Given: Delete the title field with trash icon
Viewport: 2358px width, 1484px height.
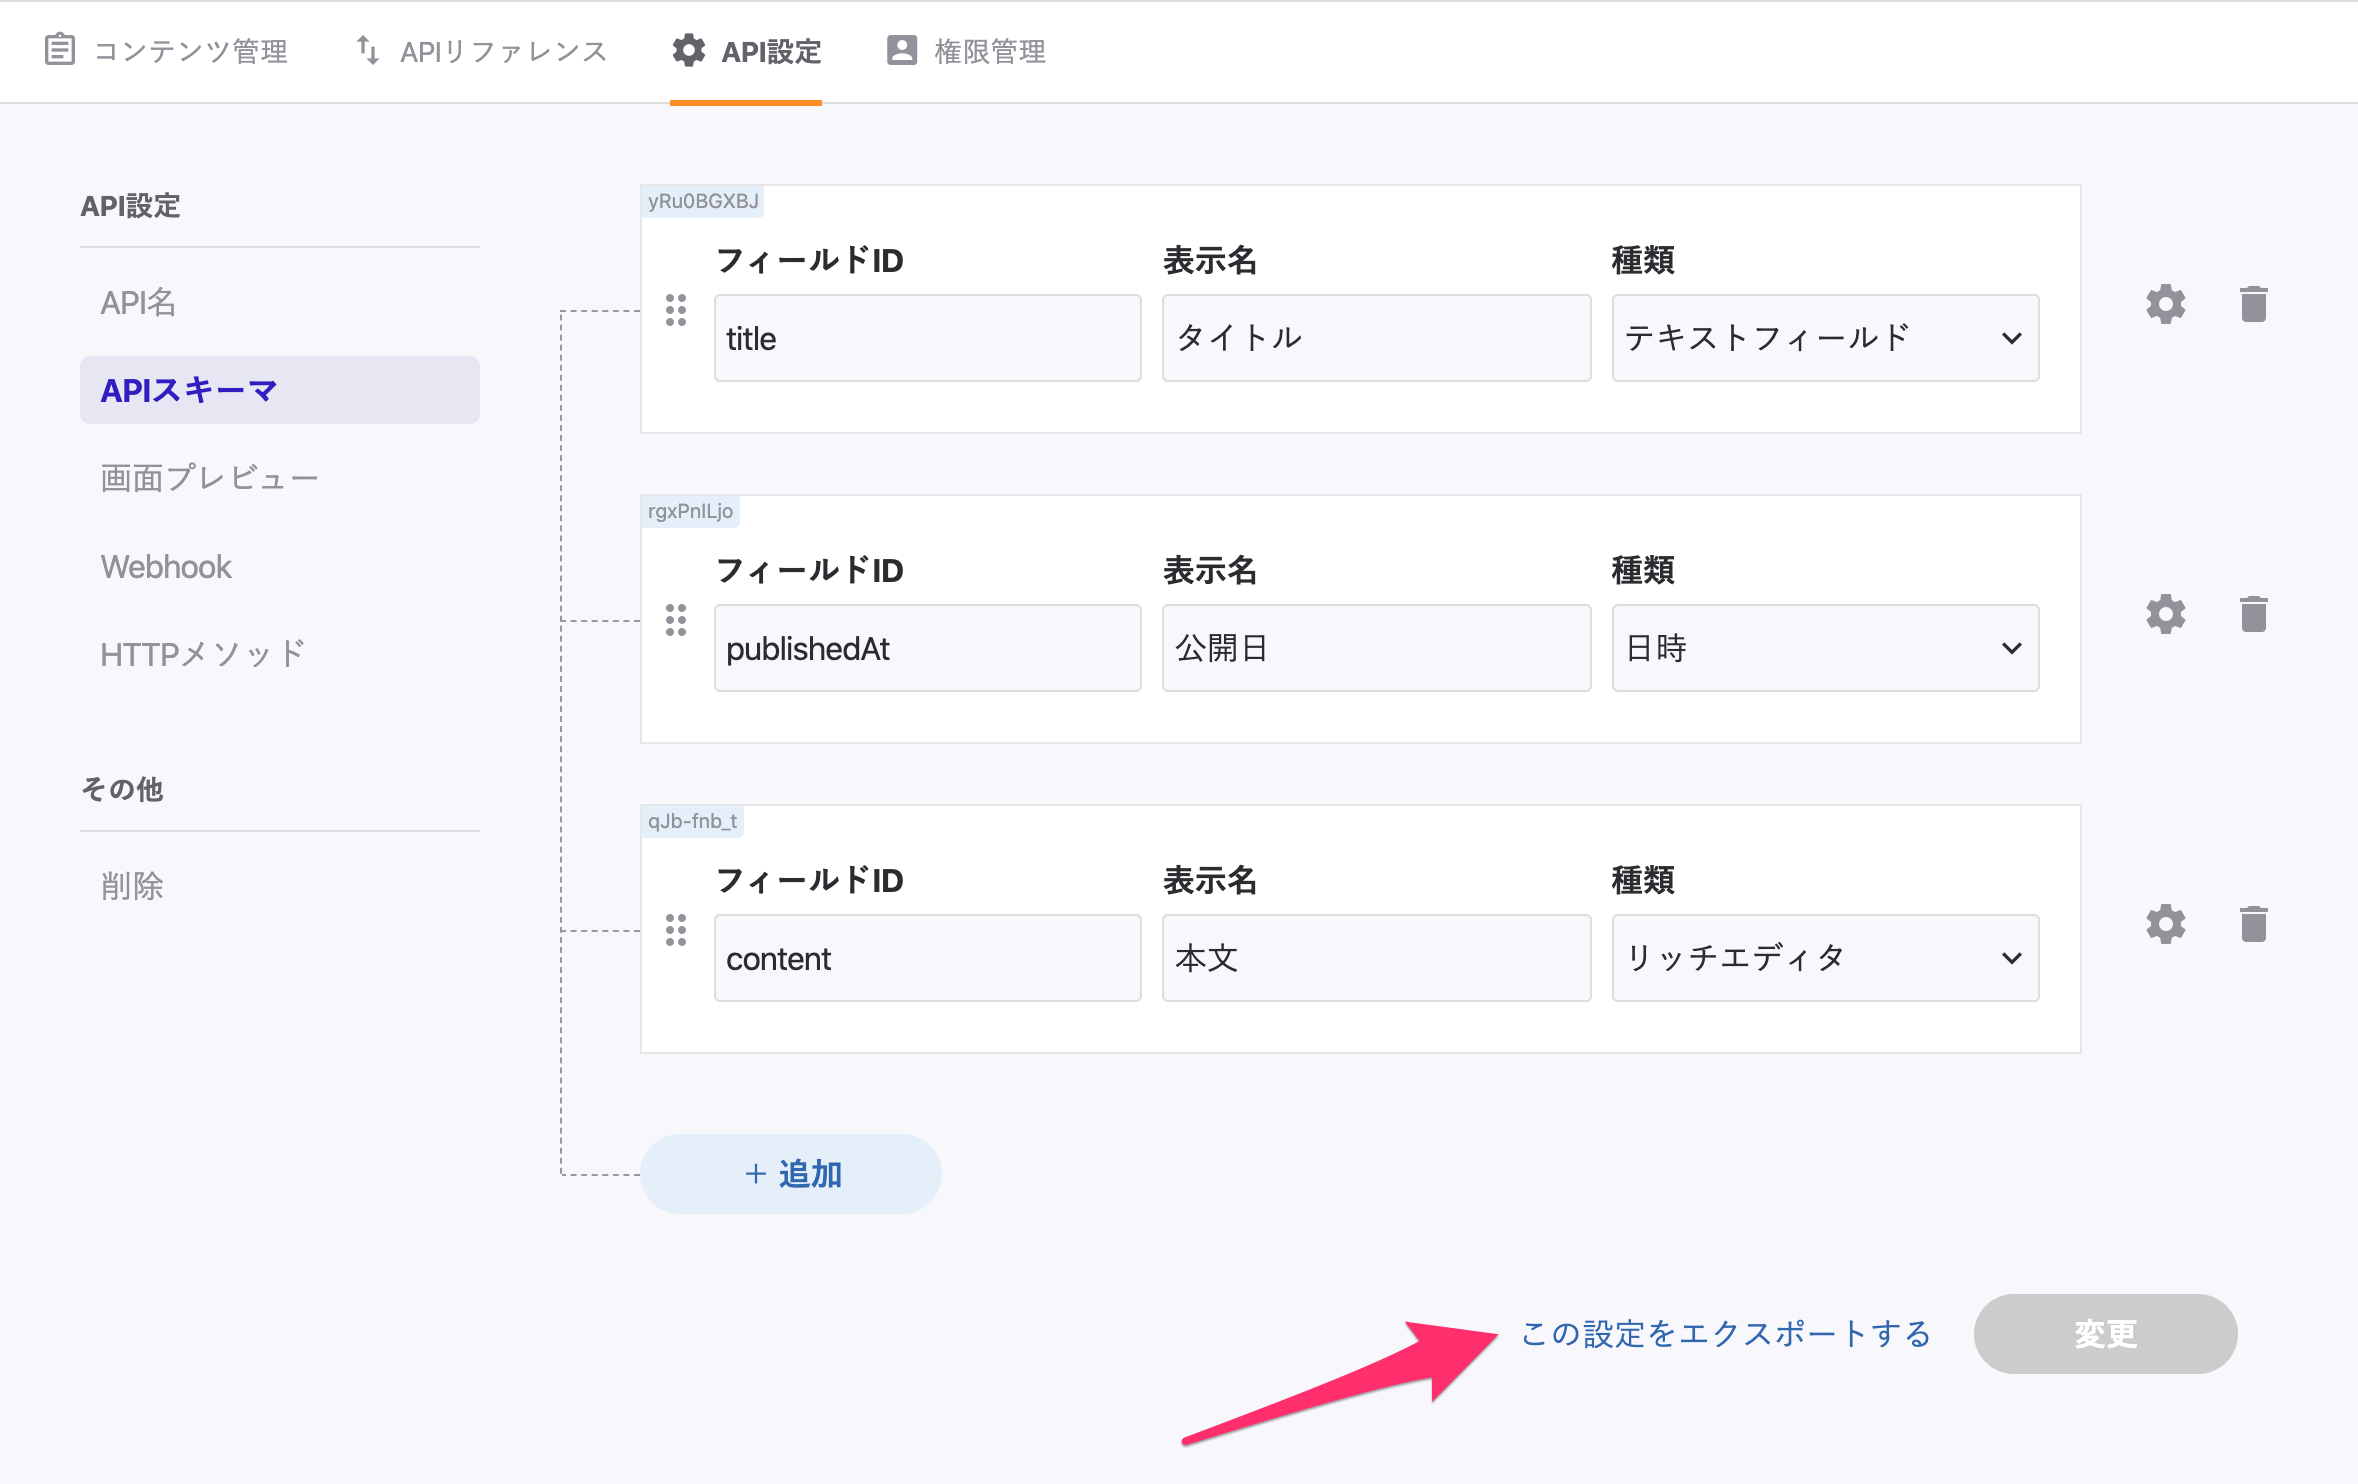Looking at the screenshot, I should 2253,304.
